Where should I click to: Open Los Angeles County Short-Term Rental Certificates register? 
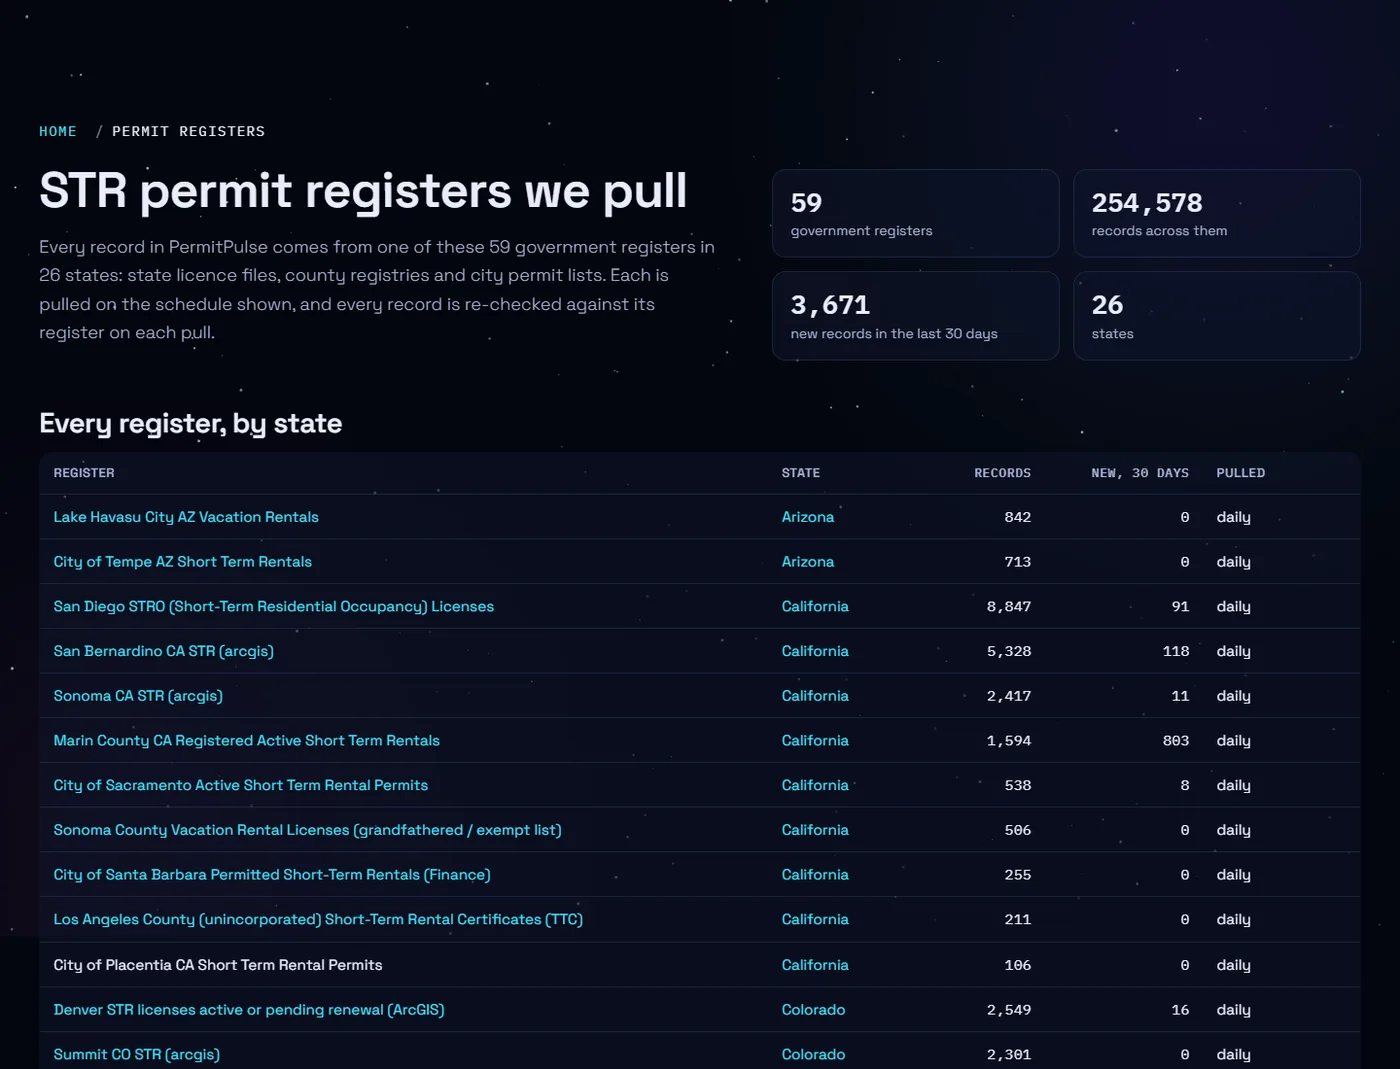[x=318, y=919]
